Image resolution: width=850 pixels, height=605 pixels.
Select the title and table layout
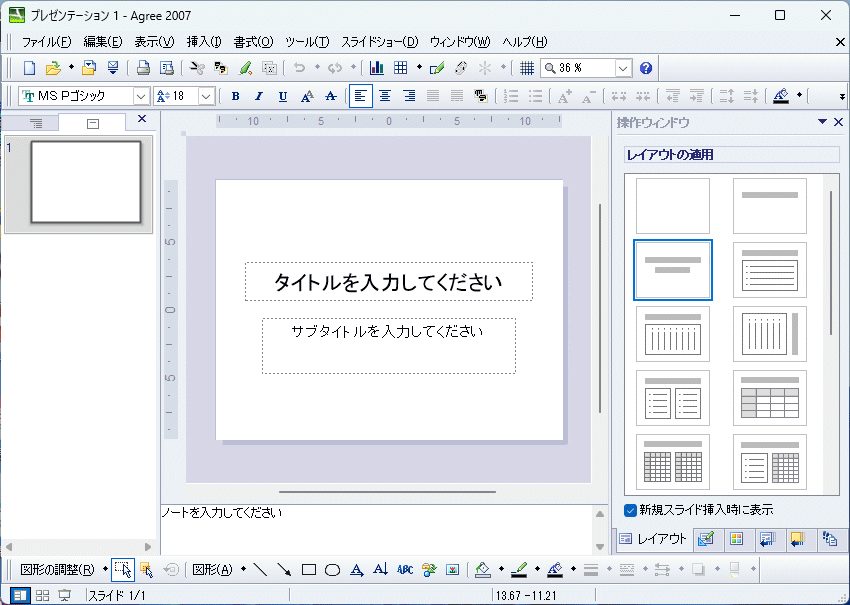[770, 398]
